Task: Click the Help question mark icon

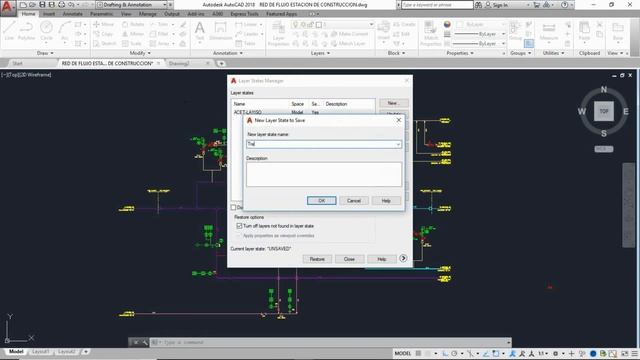Action: pyautogui.click(x=564, y=5)
